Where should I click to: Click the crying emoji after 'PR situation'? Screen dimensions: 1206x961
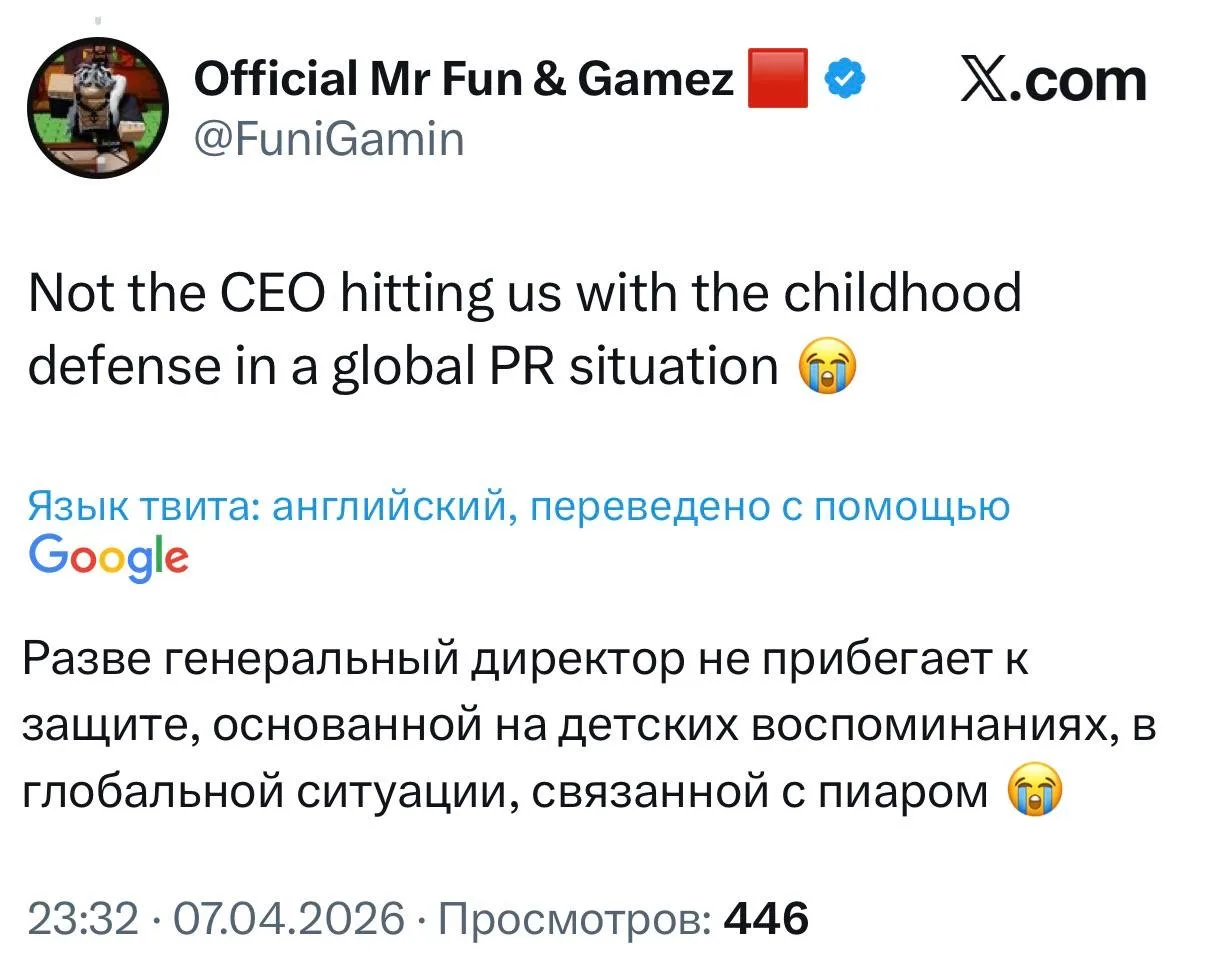tap(825, 367)
